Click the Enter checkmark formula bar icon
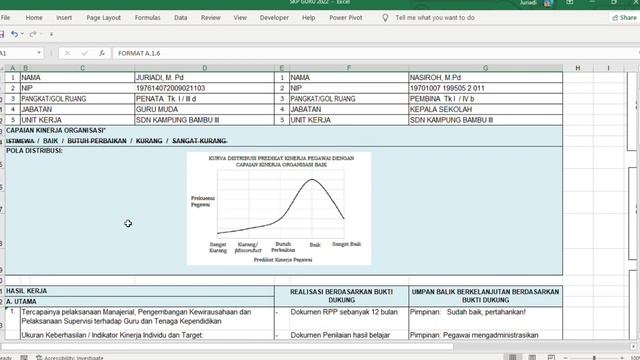 pos(84,53)
